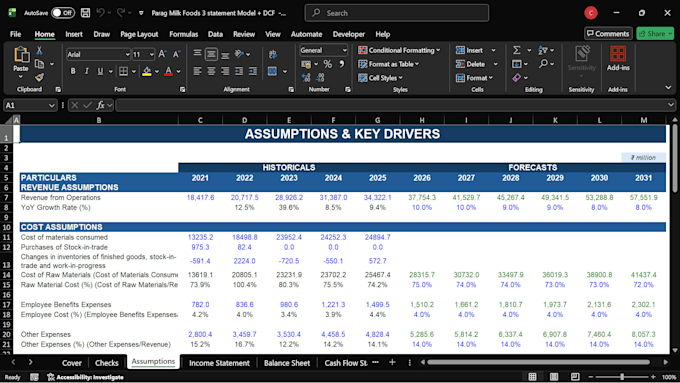The height and width of the screenshot is (383, 680).
Task: Switch to the Income Statement sheet tab
Action: pyautogui.click(x=219, y=363)
